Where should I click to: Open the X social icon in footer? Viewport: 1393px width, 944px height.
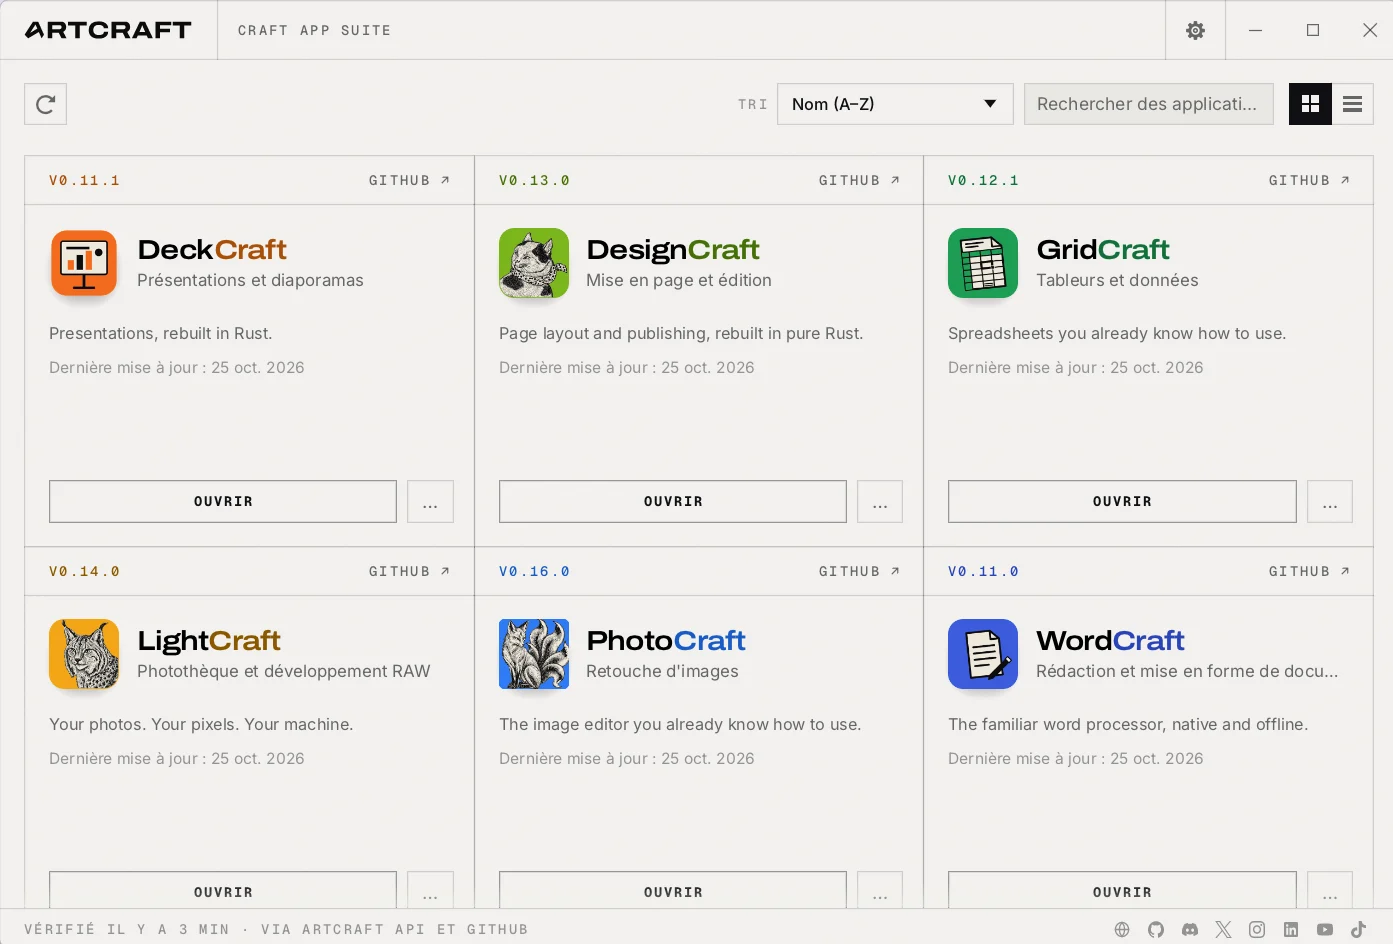pyautogui.click(x=1223, y=930)
